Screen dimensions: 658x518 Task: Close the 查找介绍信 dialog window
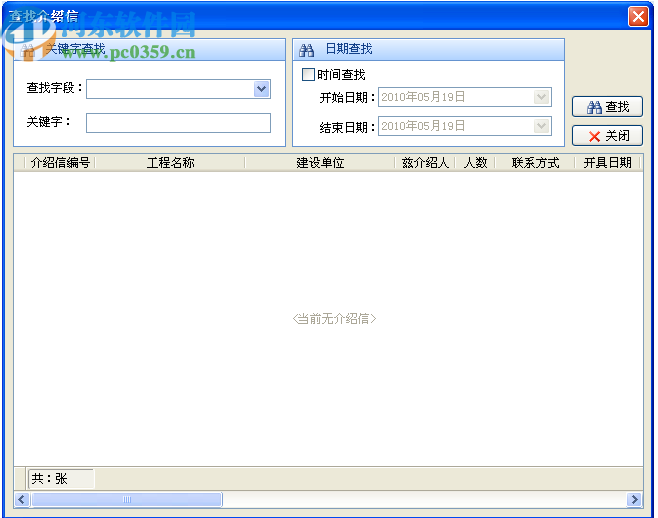pos(638,17)
